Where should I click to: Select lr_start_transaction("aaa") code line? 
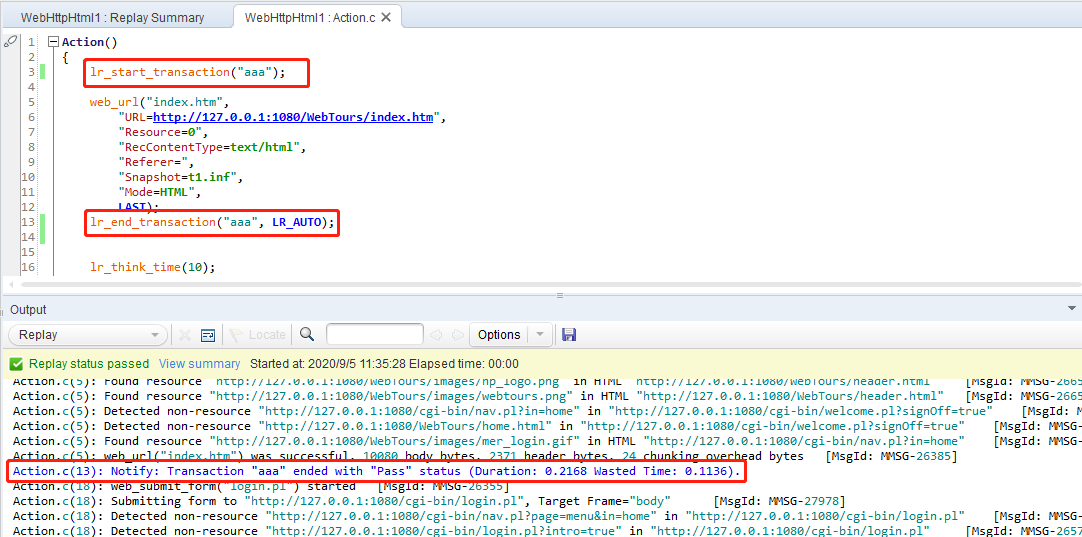188,72
